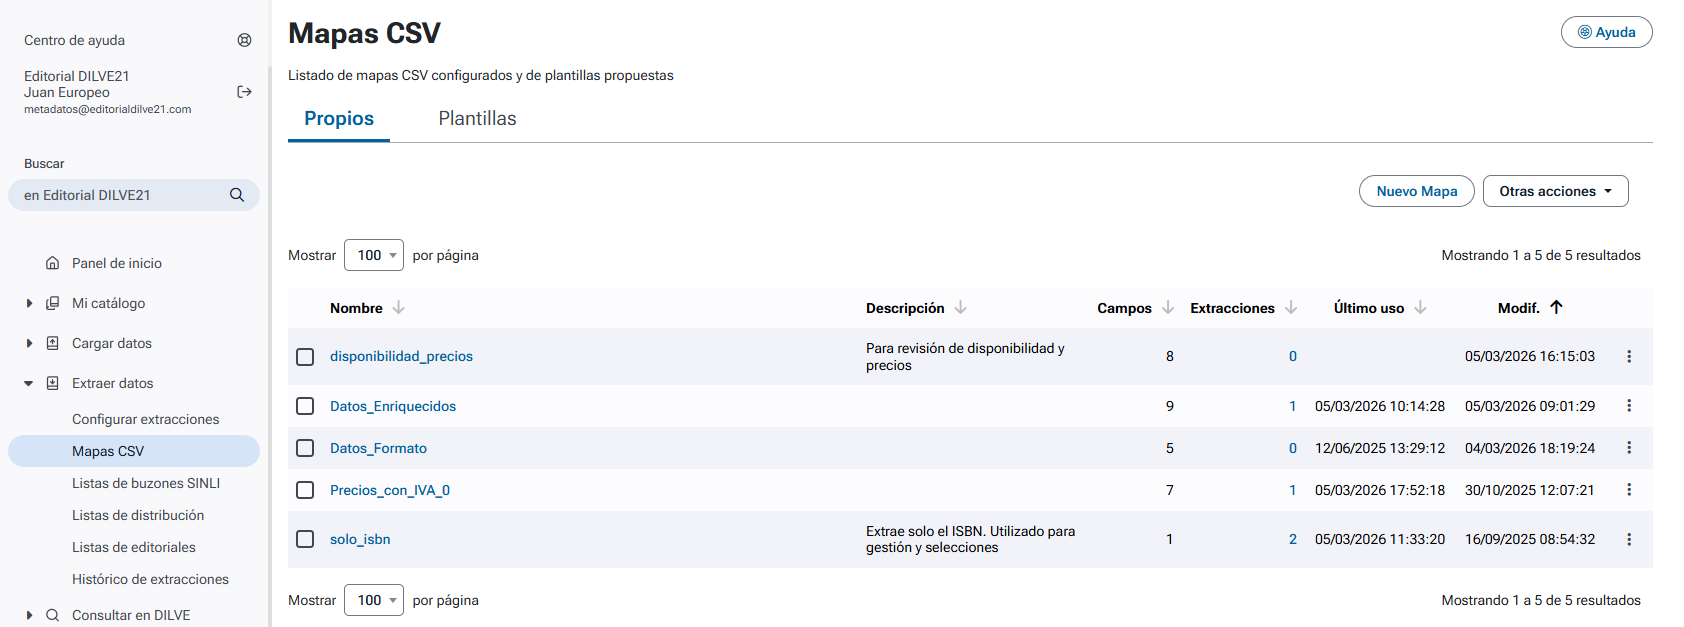Viewport: 1684px width, 627px height.
Task: Click the Ayuda button
Action: [x=1606, y=32]
